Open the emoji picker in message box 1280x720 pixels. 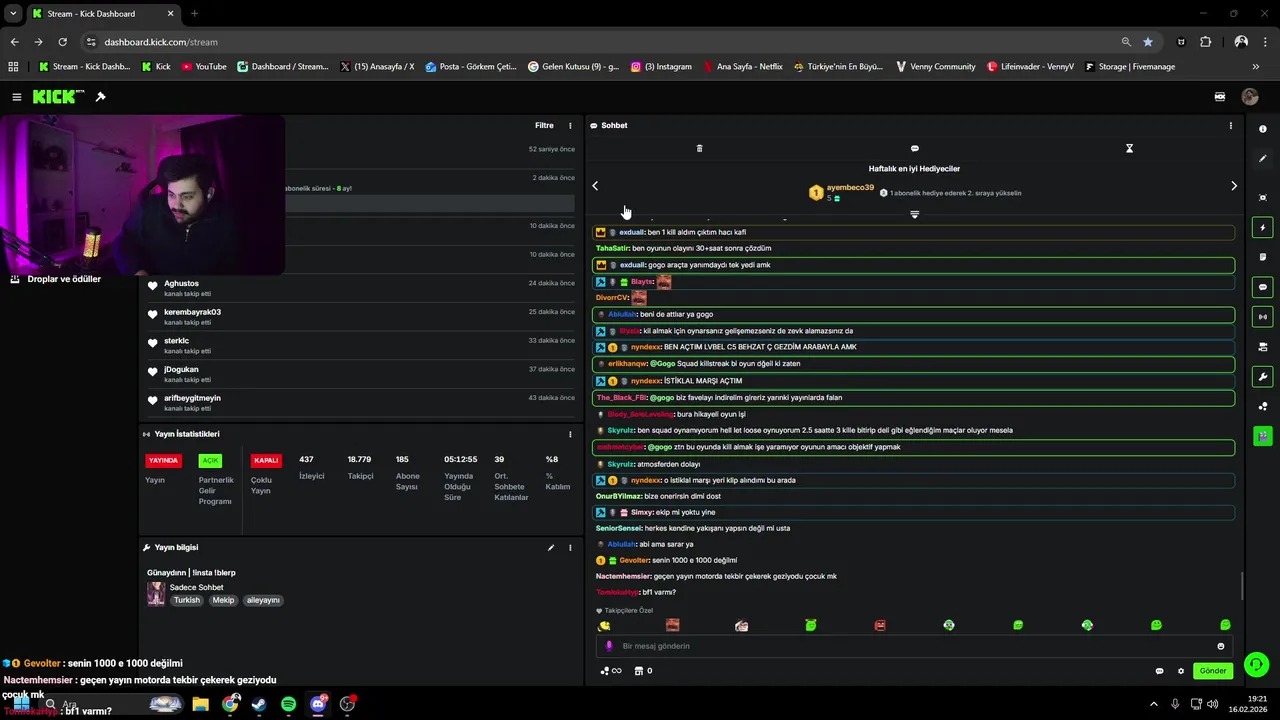(x=1220, y=646)
